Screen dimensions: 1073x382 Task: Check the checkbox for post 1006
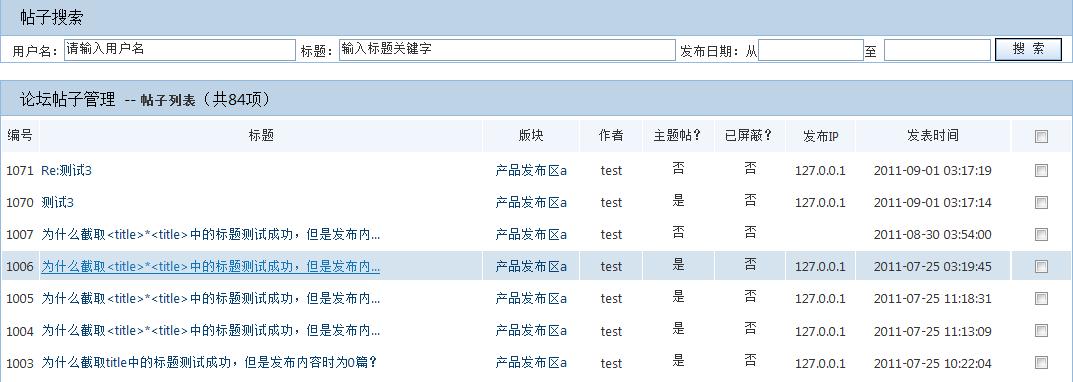point(1042,266)
